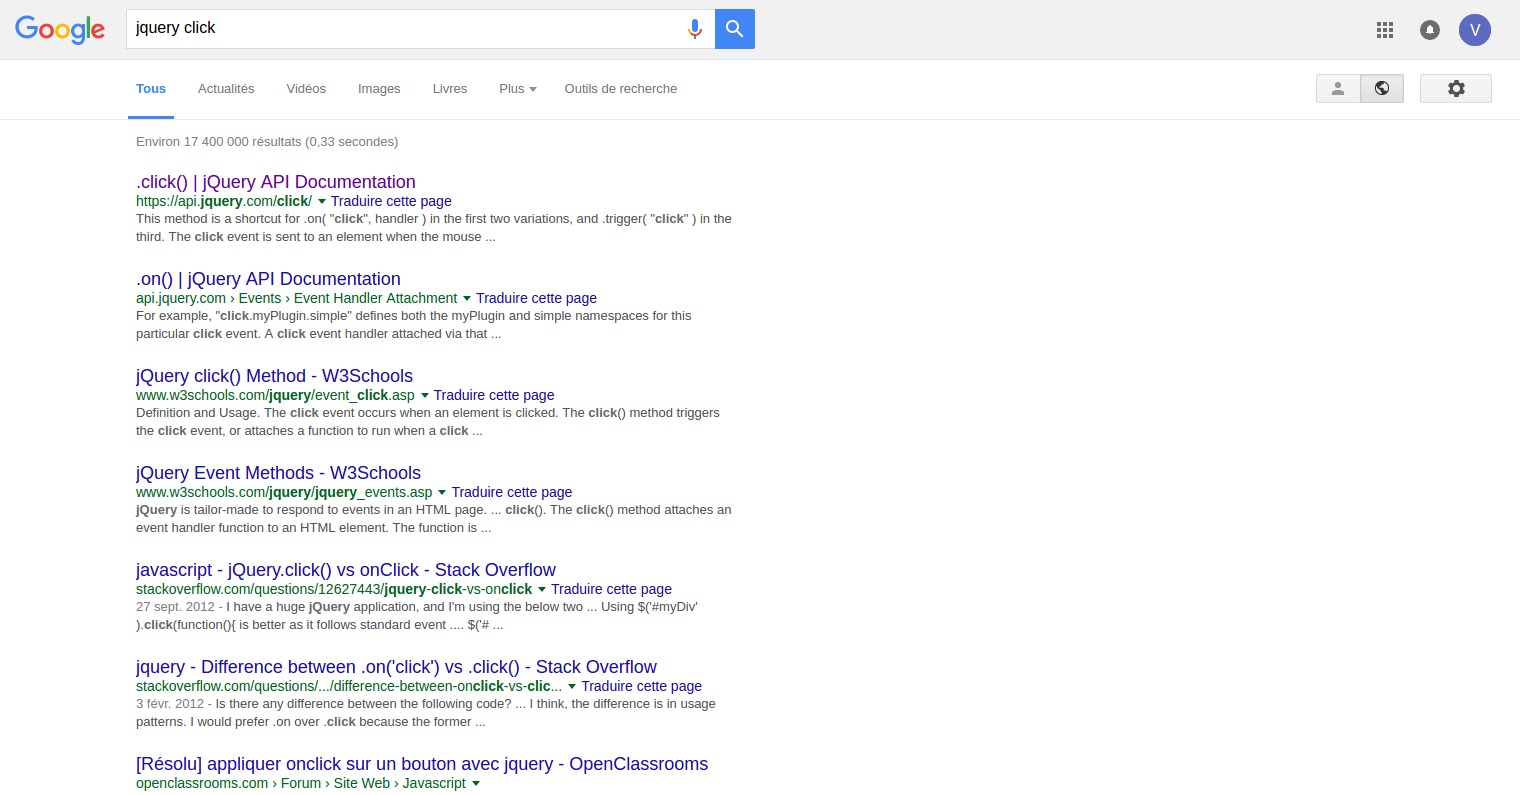Click the URL 'www.w3schools.com/jquery/jquery_events.asp'
Viewport: 1520px width, 795px height.
(284, 492)
